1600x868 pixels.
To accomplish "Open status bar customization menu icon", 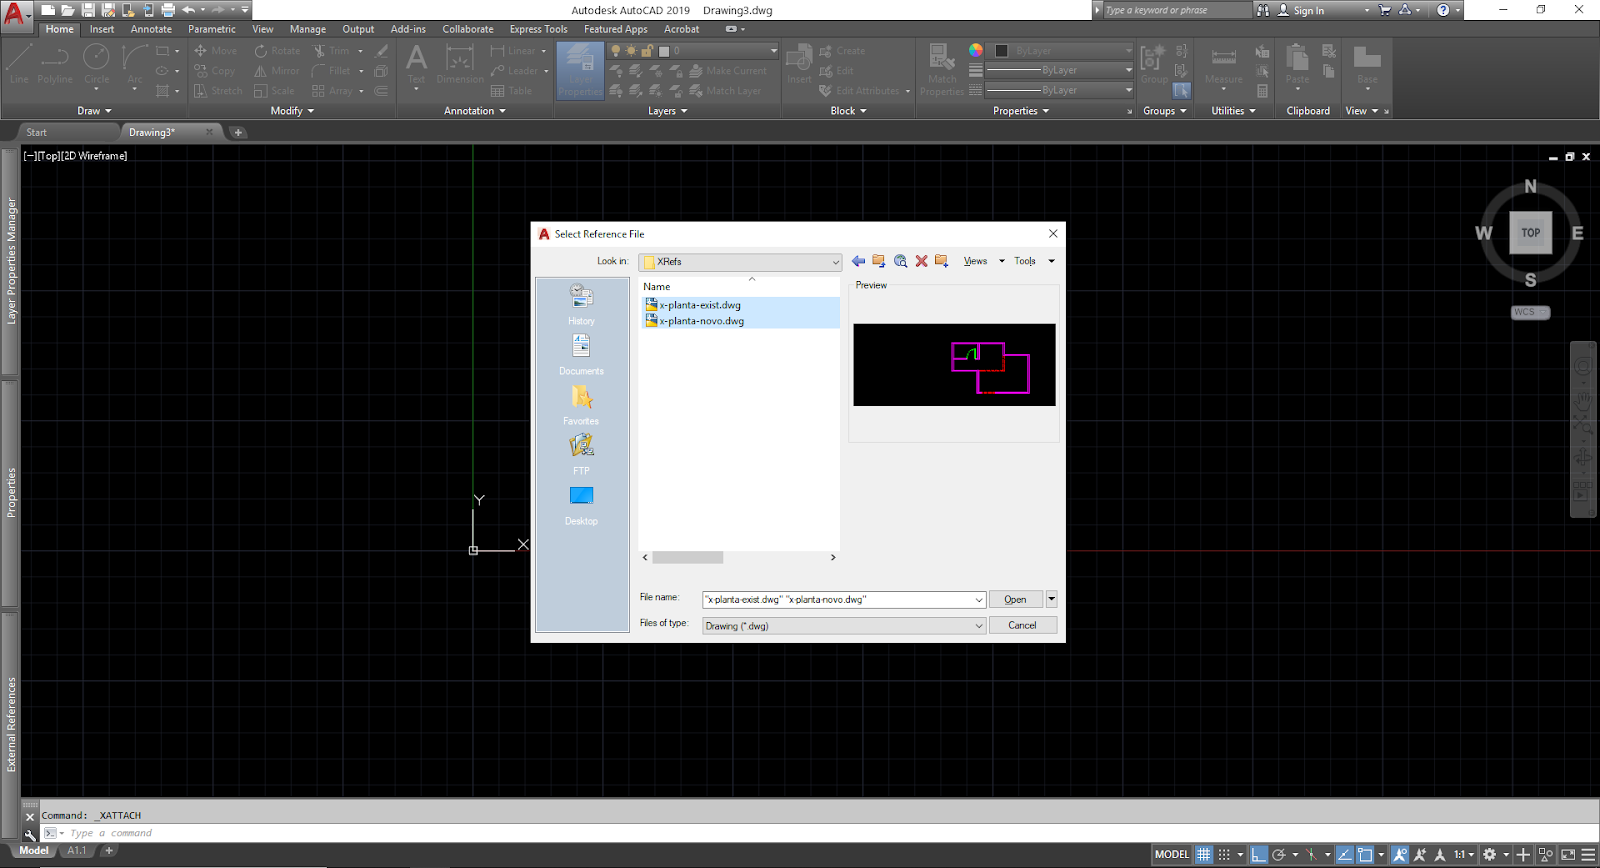I will [1588, 855].
